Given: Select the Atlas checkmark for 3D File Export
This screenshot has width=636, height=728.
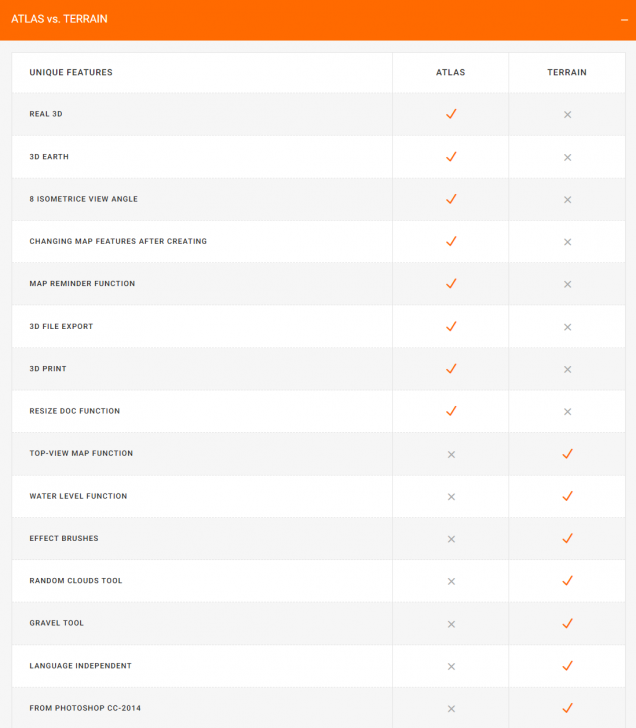Looking at the screenshot, I should click(451, 326).
